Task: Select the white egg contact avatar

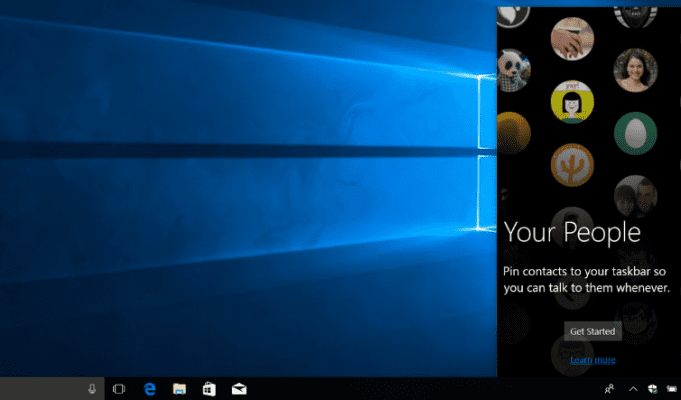Action: click(635, 134)
